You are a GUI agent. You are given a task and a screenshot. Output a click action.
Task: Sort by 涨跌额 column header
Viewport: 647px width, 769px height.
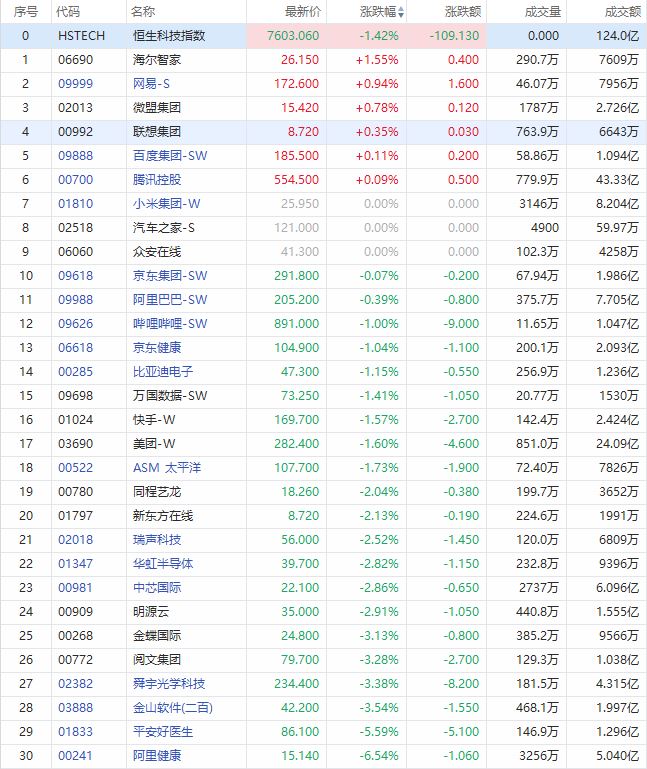coord(463,12)
